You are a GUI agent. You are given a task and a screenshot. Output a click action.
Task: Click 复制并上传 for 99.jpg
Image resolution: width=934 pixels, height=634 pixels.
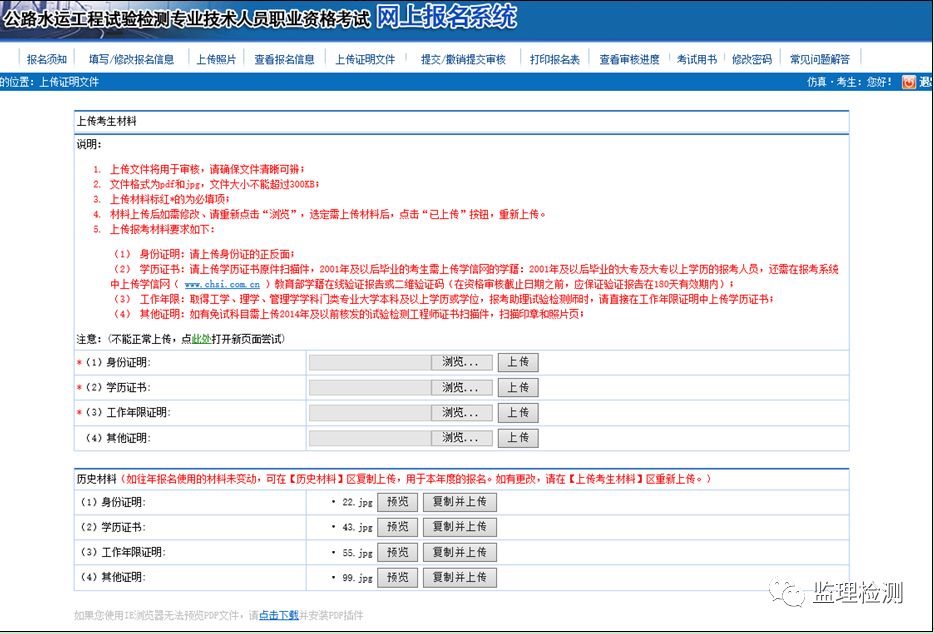(x=459, y=577)
